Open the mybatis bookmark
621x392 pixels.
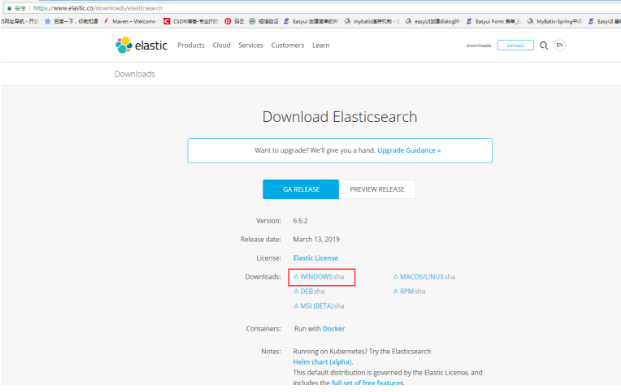[x=372, y=21]
